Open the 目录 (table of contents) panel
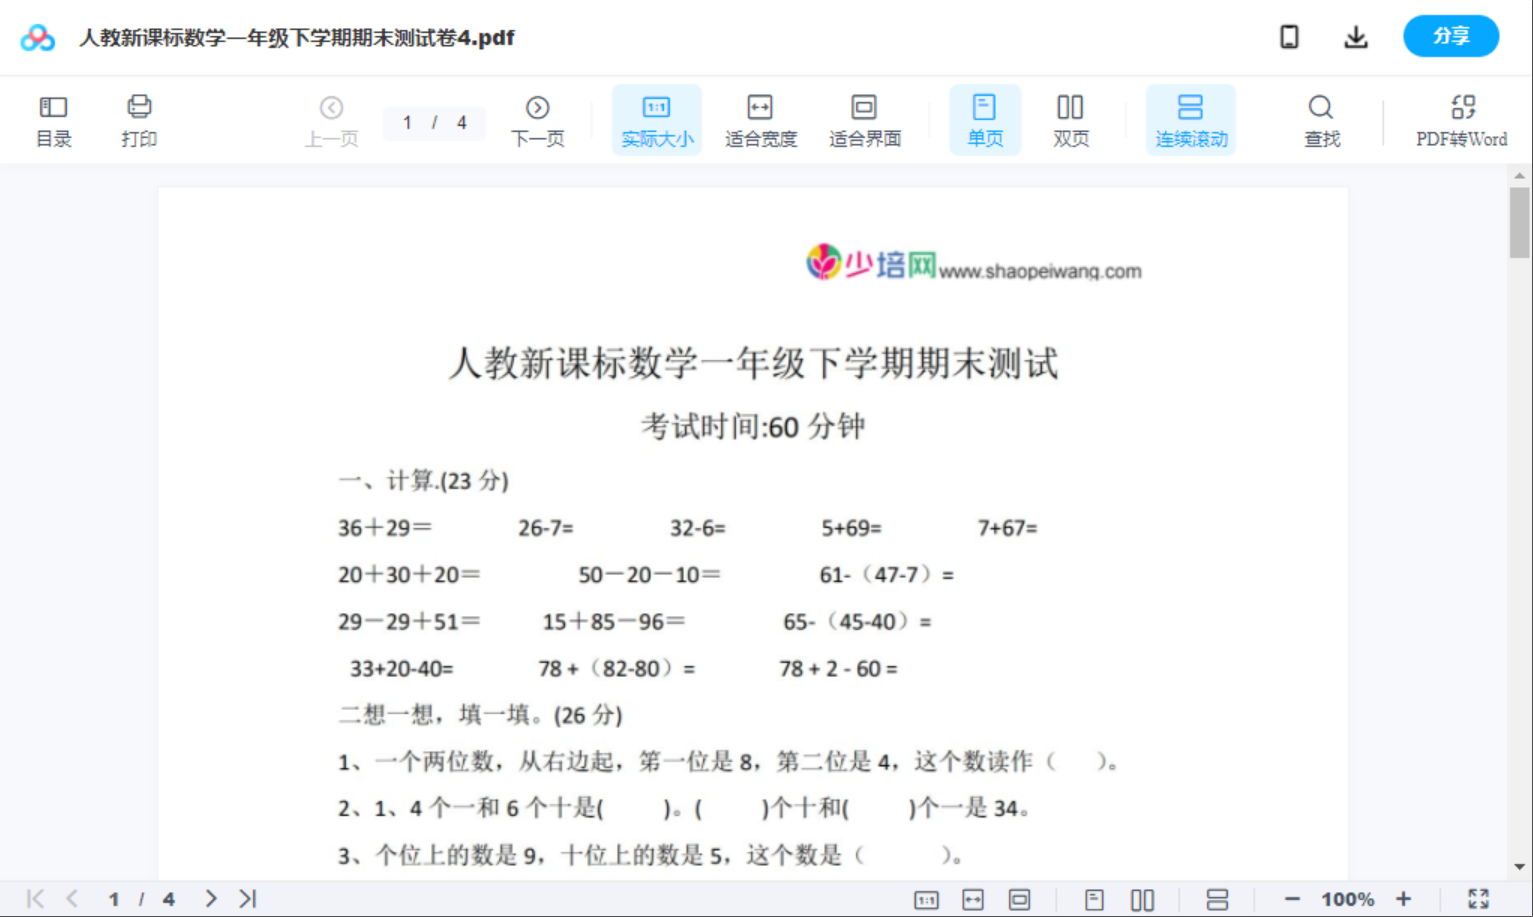This screenshot has height=917, width=1533. [53, 119]
